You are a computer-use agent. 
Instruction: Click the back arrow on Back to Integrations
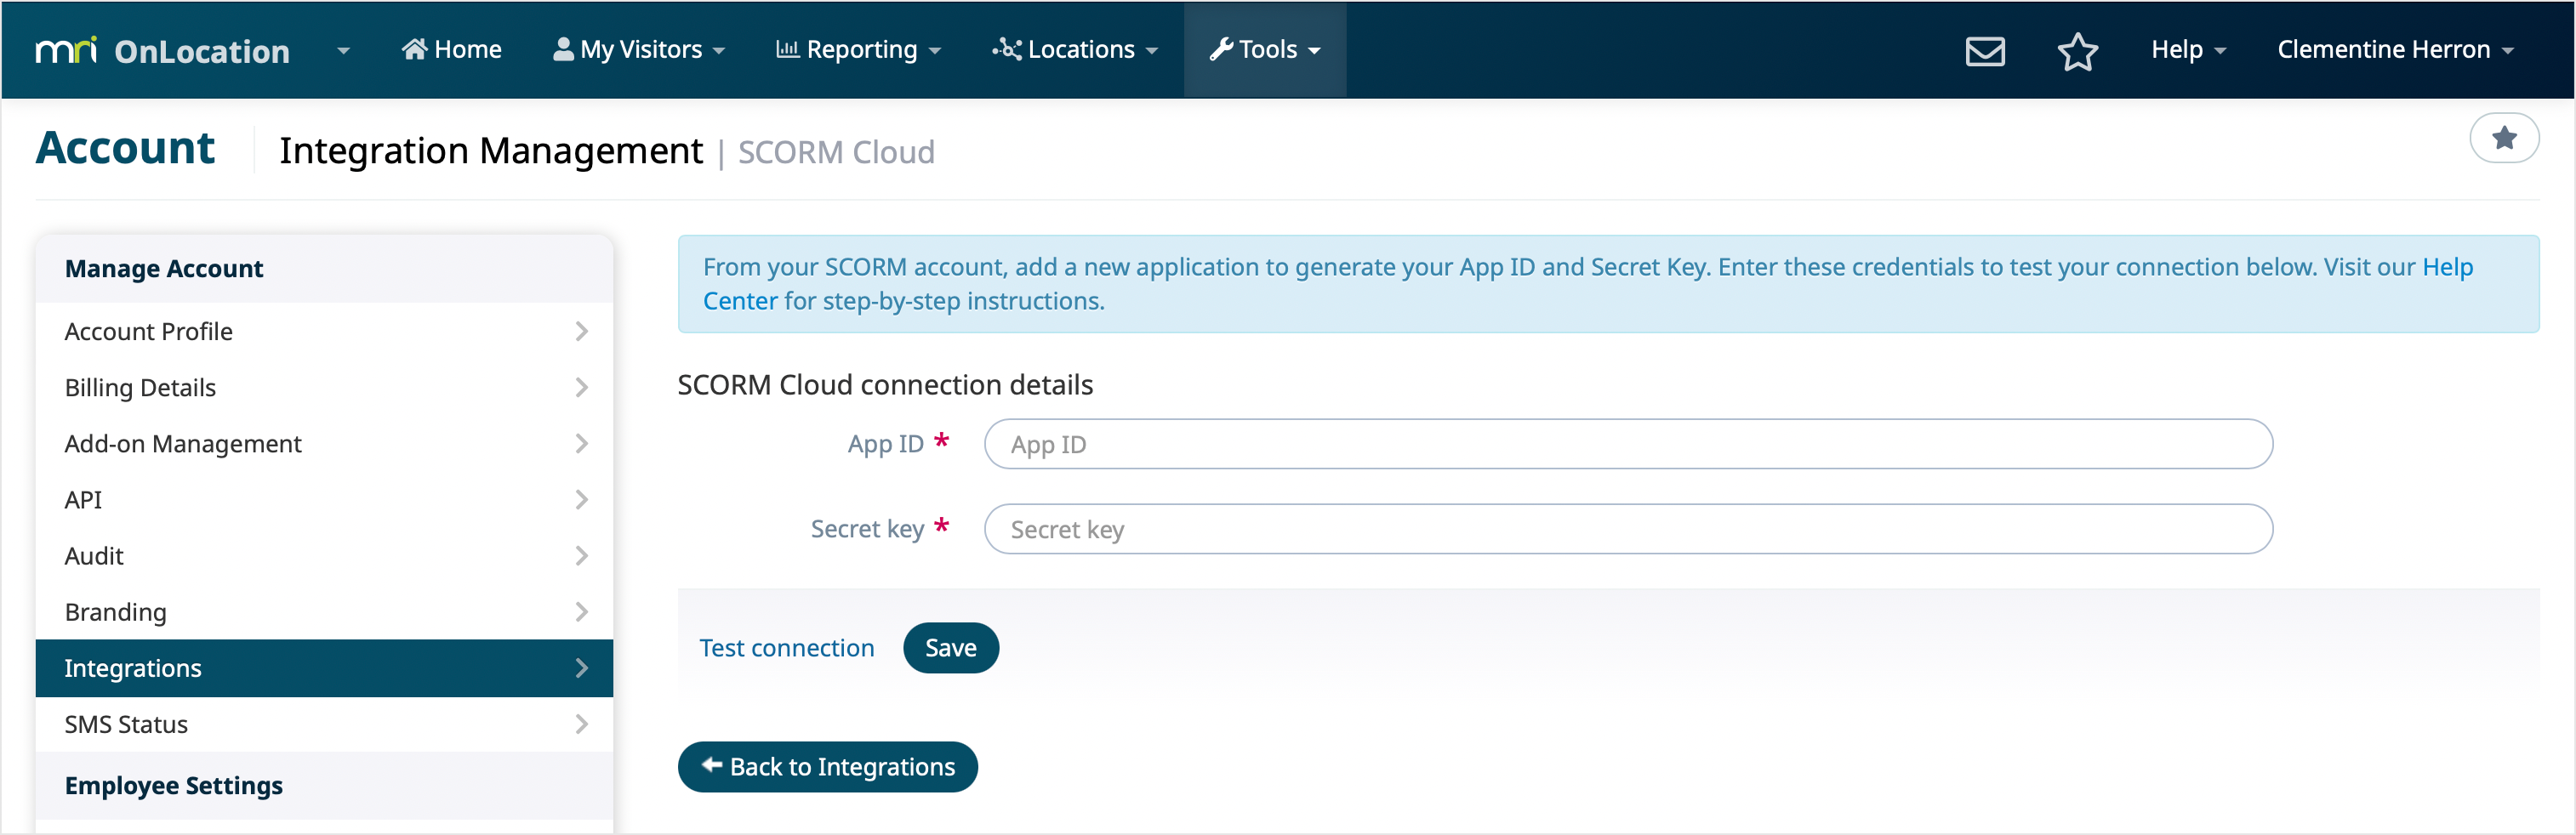tap(711, 766)
